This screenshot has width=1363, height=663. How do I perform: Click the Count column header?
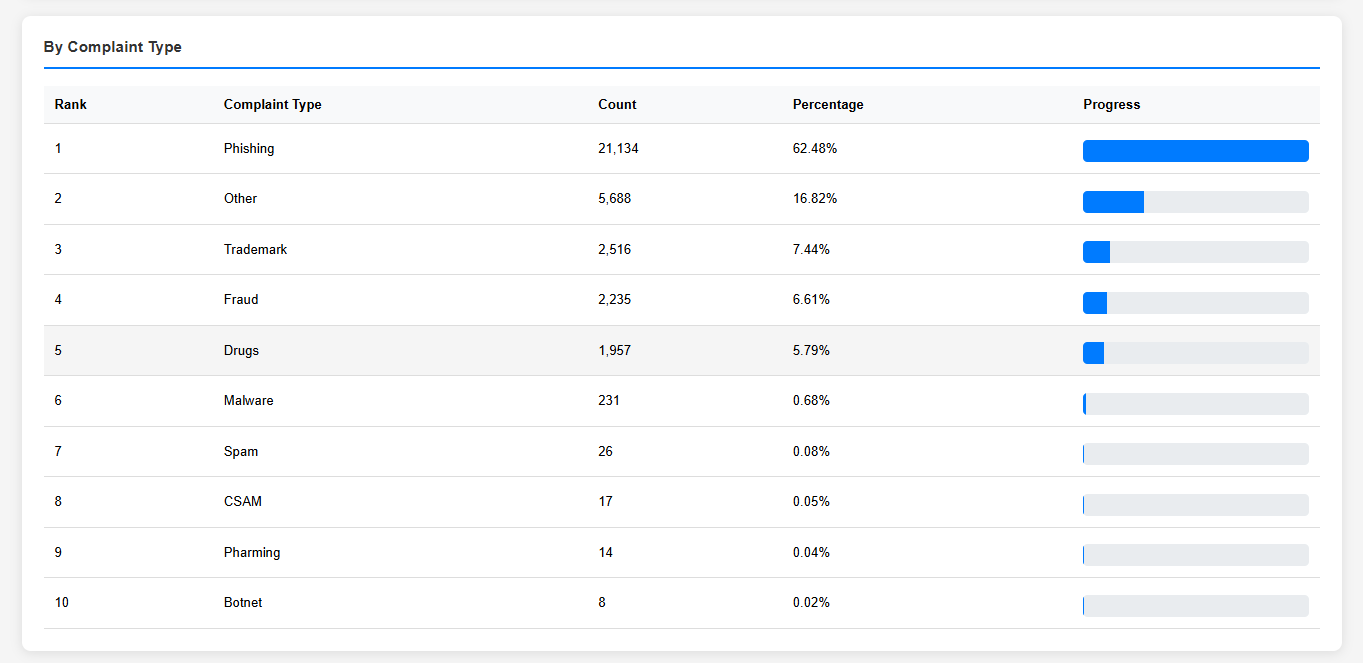617,105
